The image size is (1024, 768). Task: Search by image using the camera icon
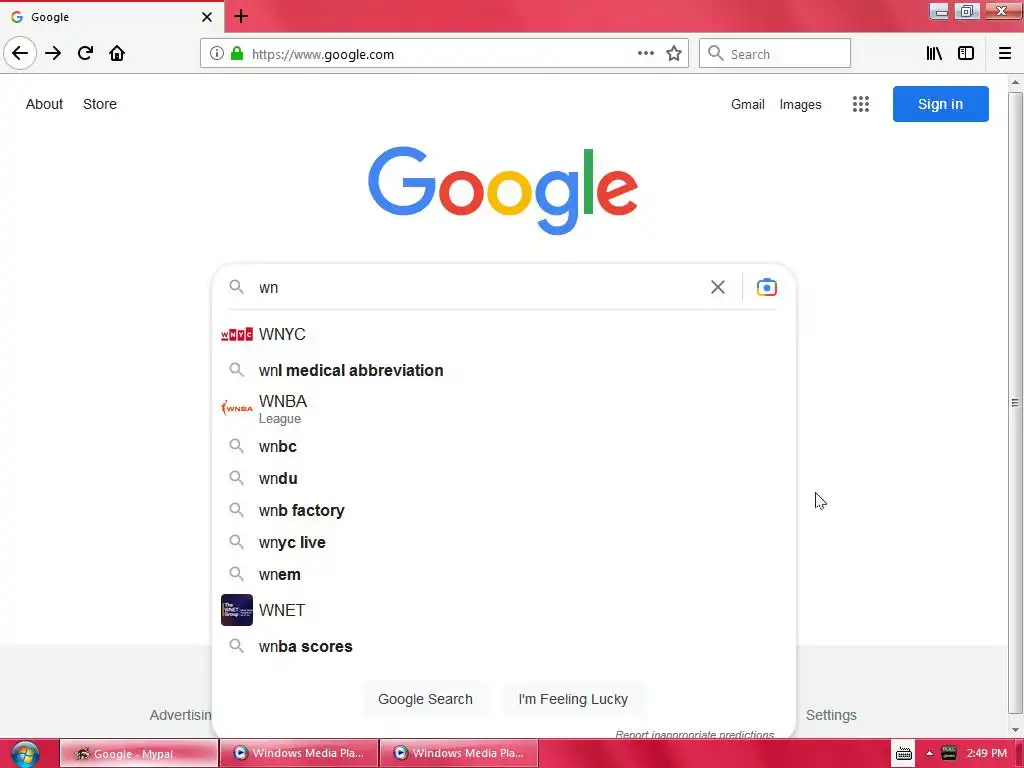[x=767, y=287]
